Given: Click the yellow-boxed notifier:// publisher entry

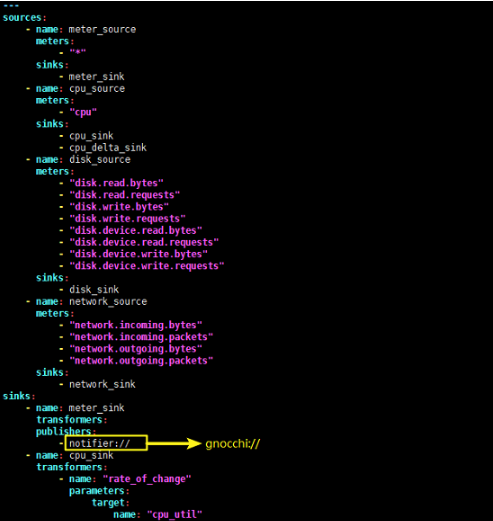Looking at the screenshot, I should pos(106,443).
